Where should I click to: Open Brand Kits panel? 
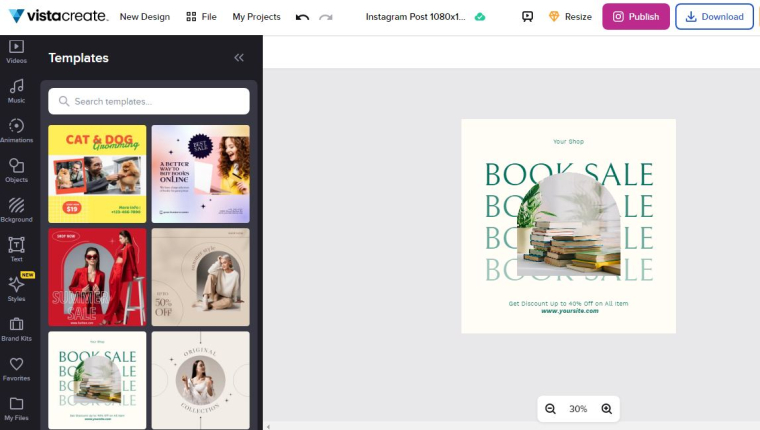pyautogui.click(x=16, y=329)
